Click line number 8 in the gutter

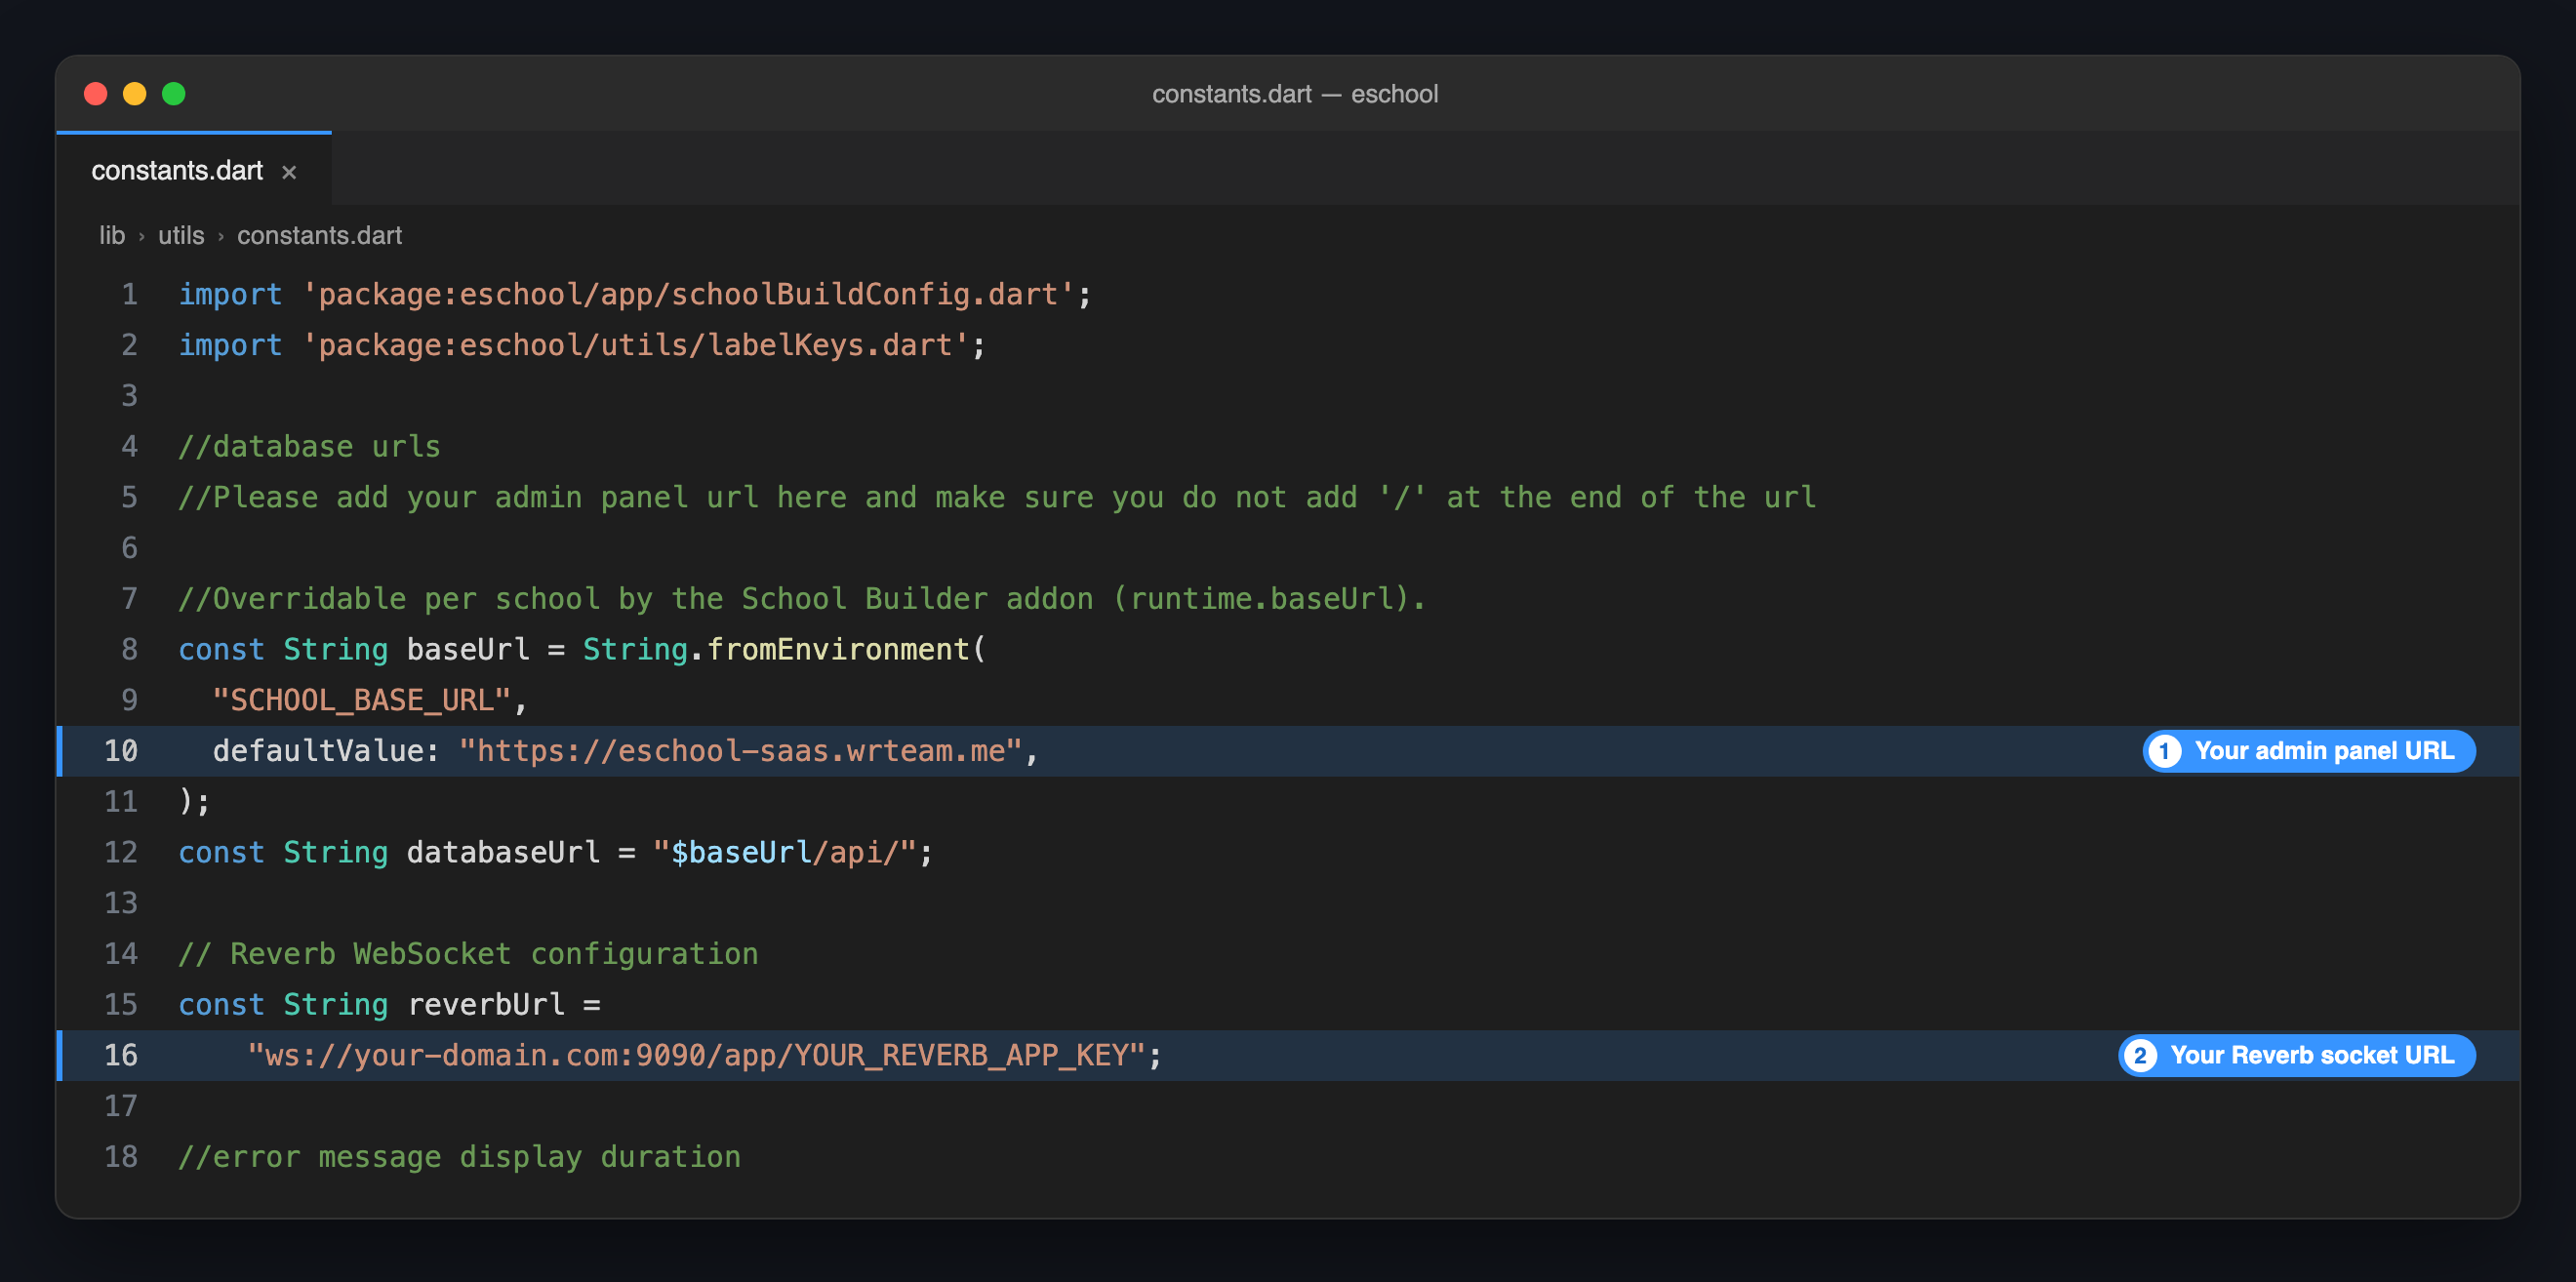(x=130, y=649)
